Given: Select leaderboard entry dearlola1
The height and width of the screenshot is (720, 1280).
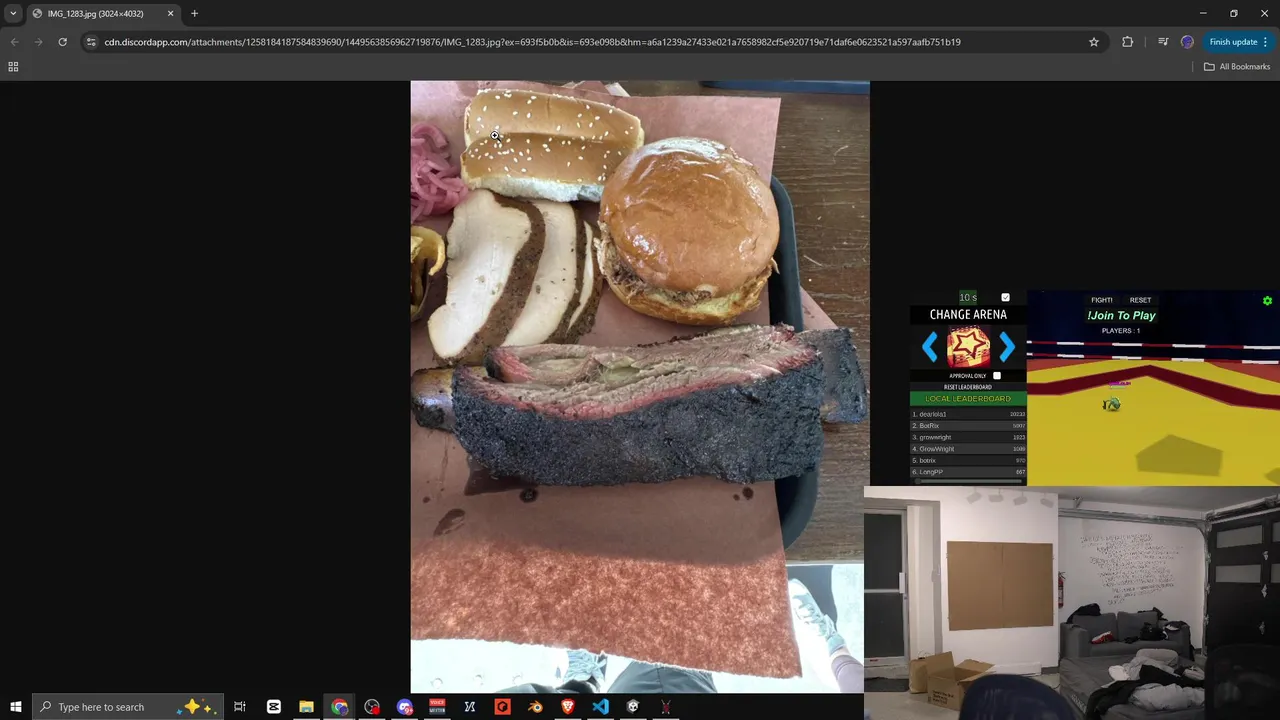Looking at the screenshot, I should [968, 414].
